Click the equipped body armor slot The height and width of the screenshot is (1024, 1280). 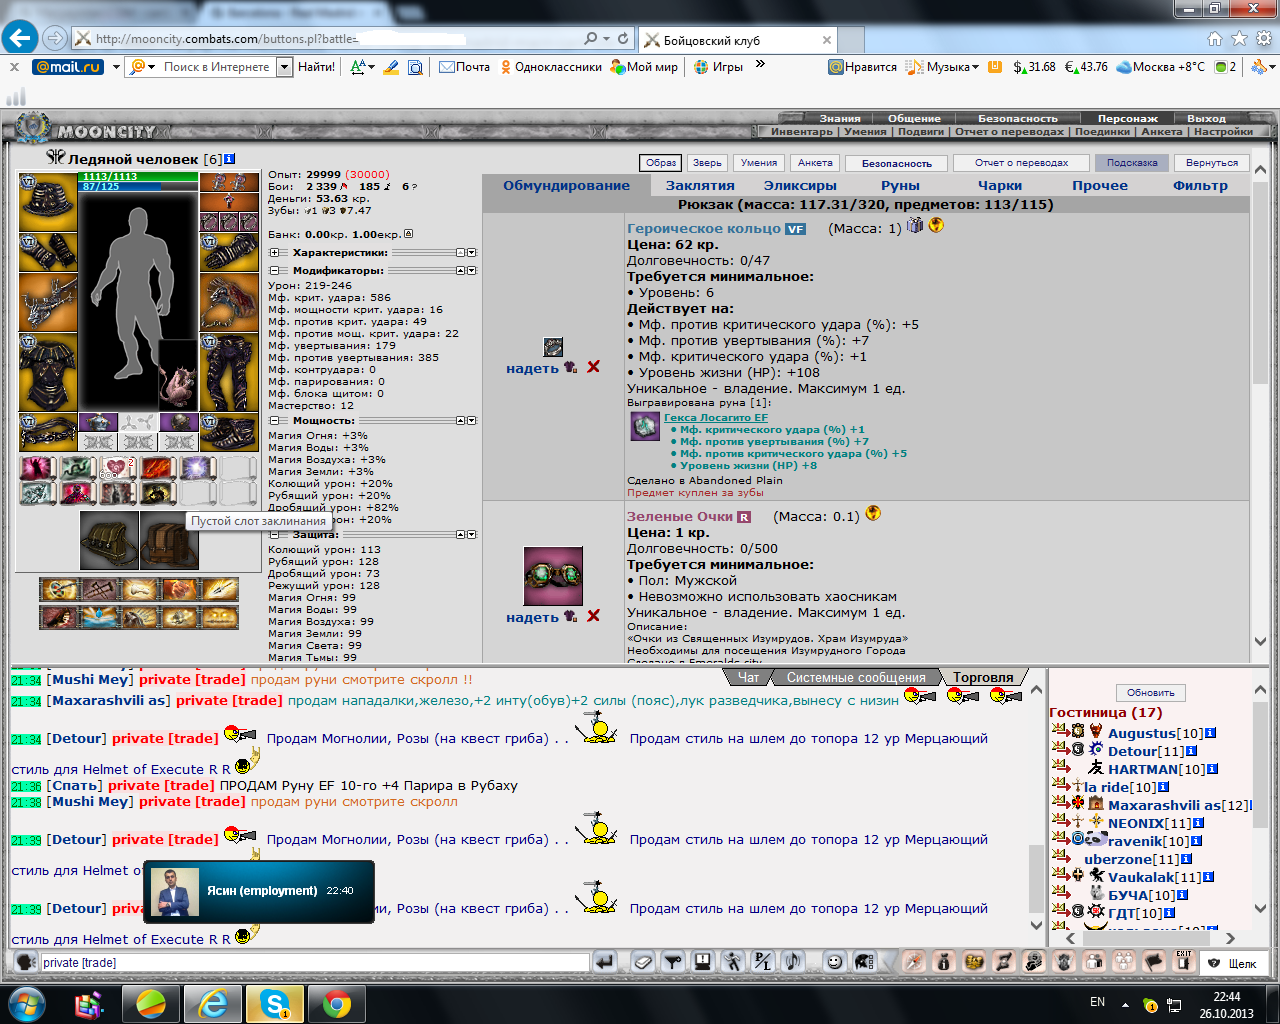coord(48,372)
